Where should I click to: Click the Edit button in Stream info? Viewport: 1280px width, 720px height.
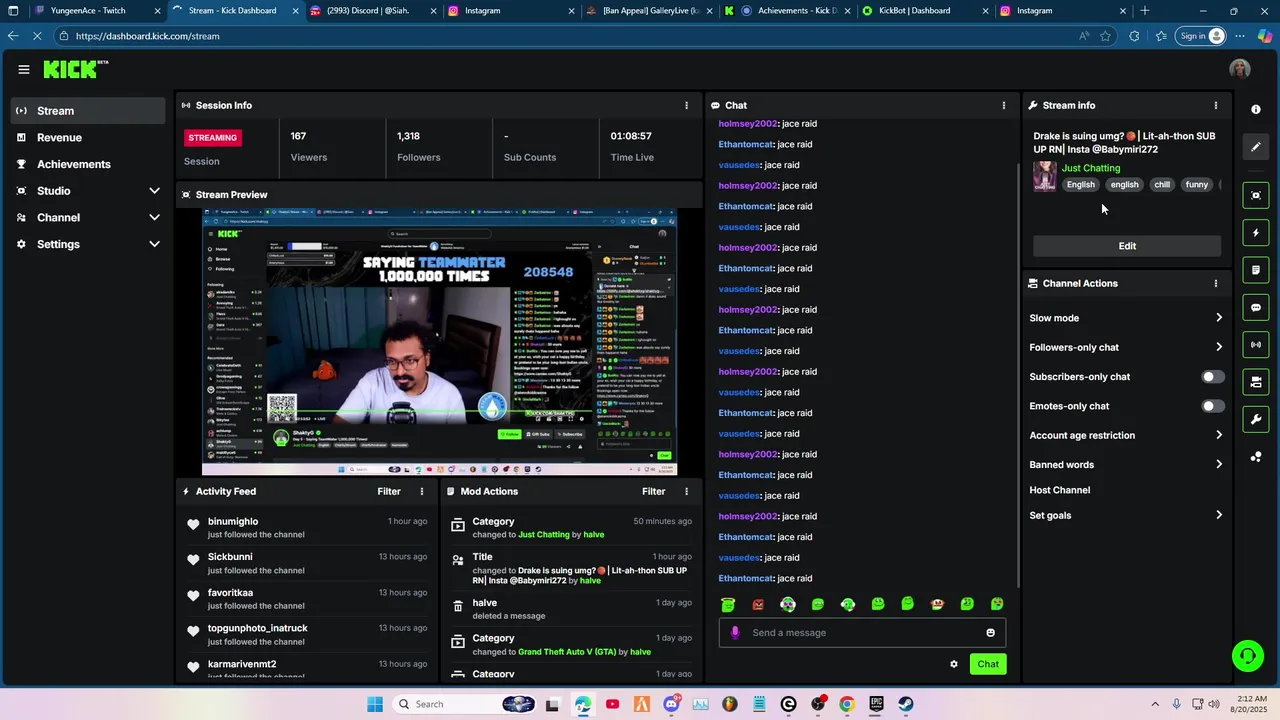pos(1127,246)
